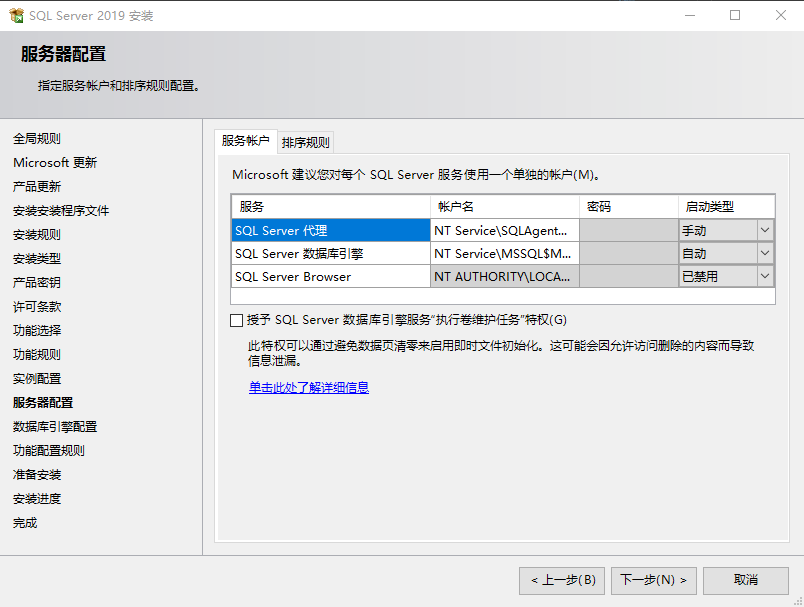Click 功能规则 step in sidebar
804x607 pixels.
[37, 354]
